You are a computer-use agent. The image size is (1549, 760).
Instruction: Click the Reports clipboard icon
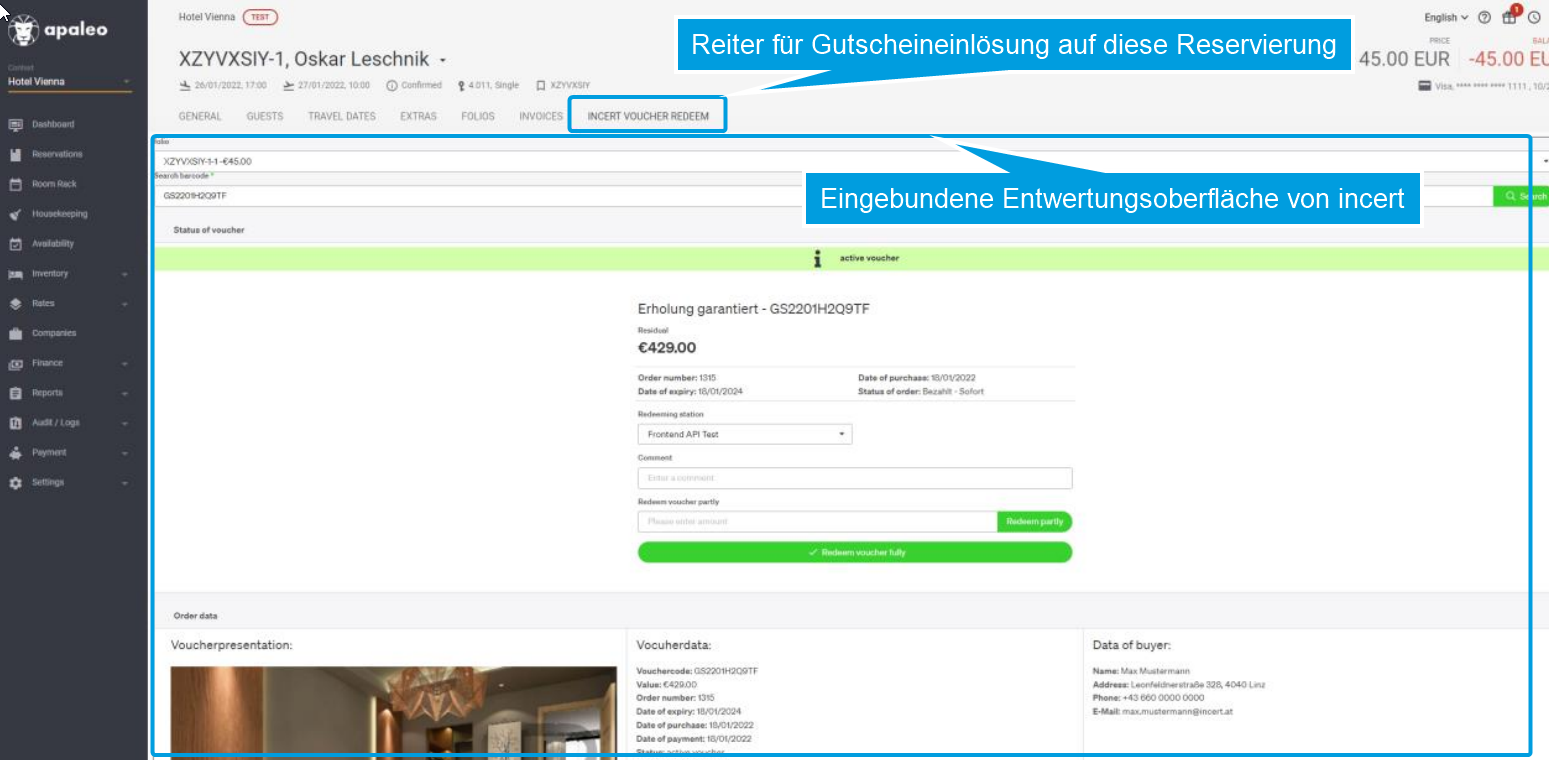[x=16, y=393]
